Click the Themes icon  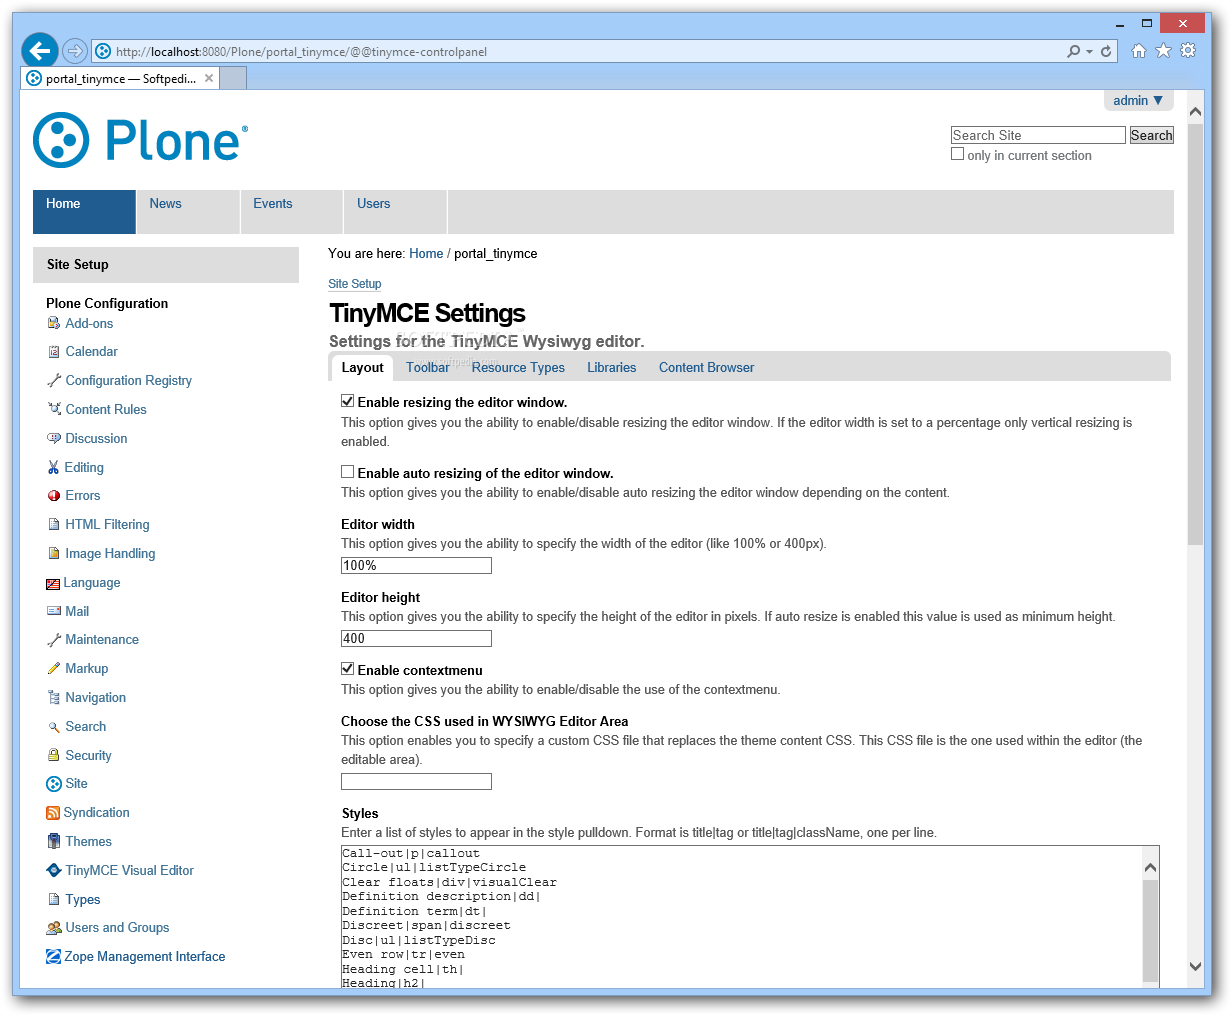[54, 841]
